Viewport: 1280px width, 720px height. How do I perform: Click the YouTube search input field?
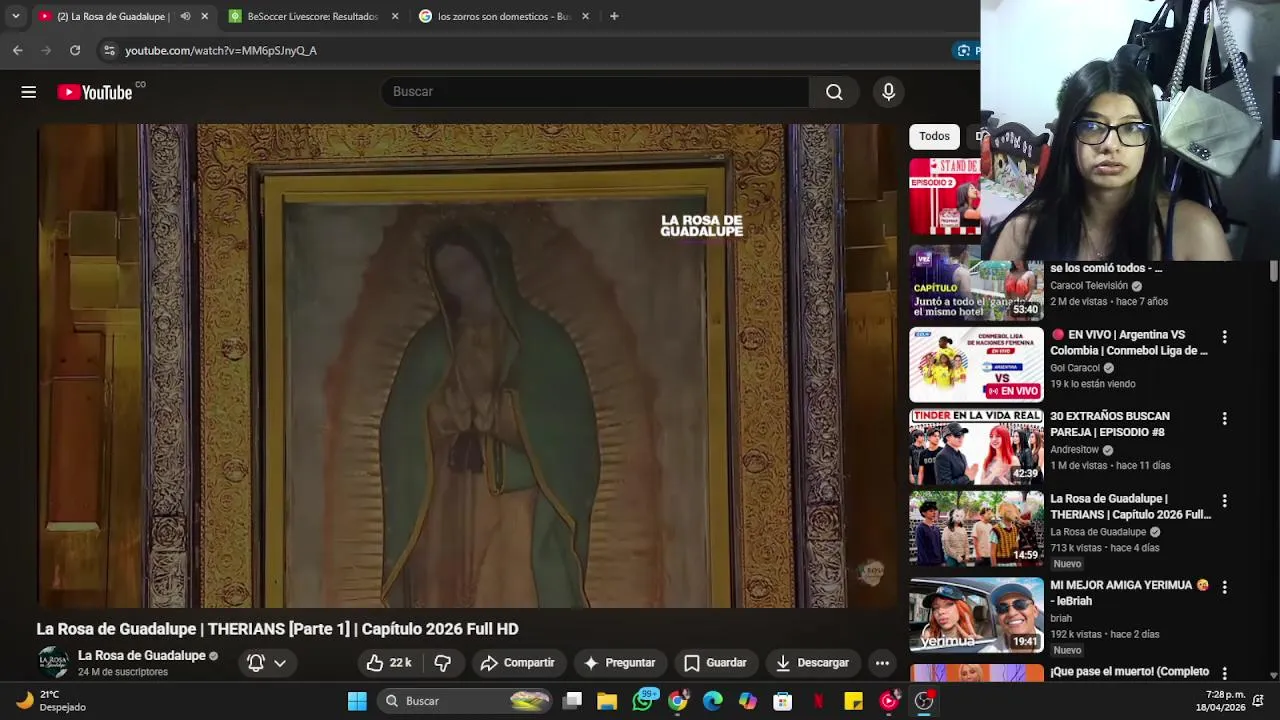point(594,92)
